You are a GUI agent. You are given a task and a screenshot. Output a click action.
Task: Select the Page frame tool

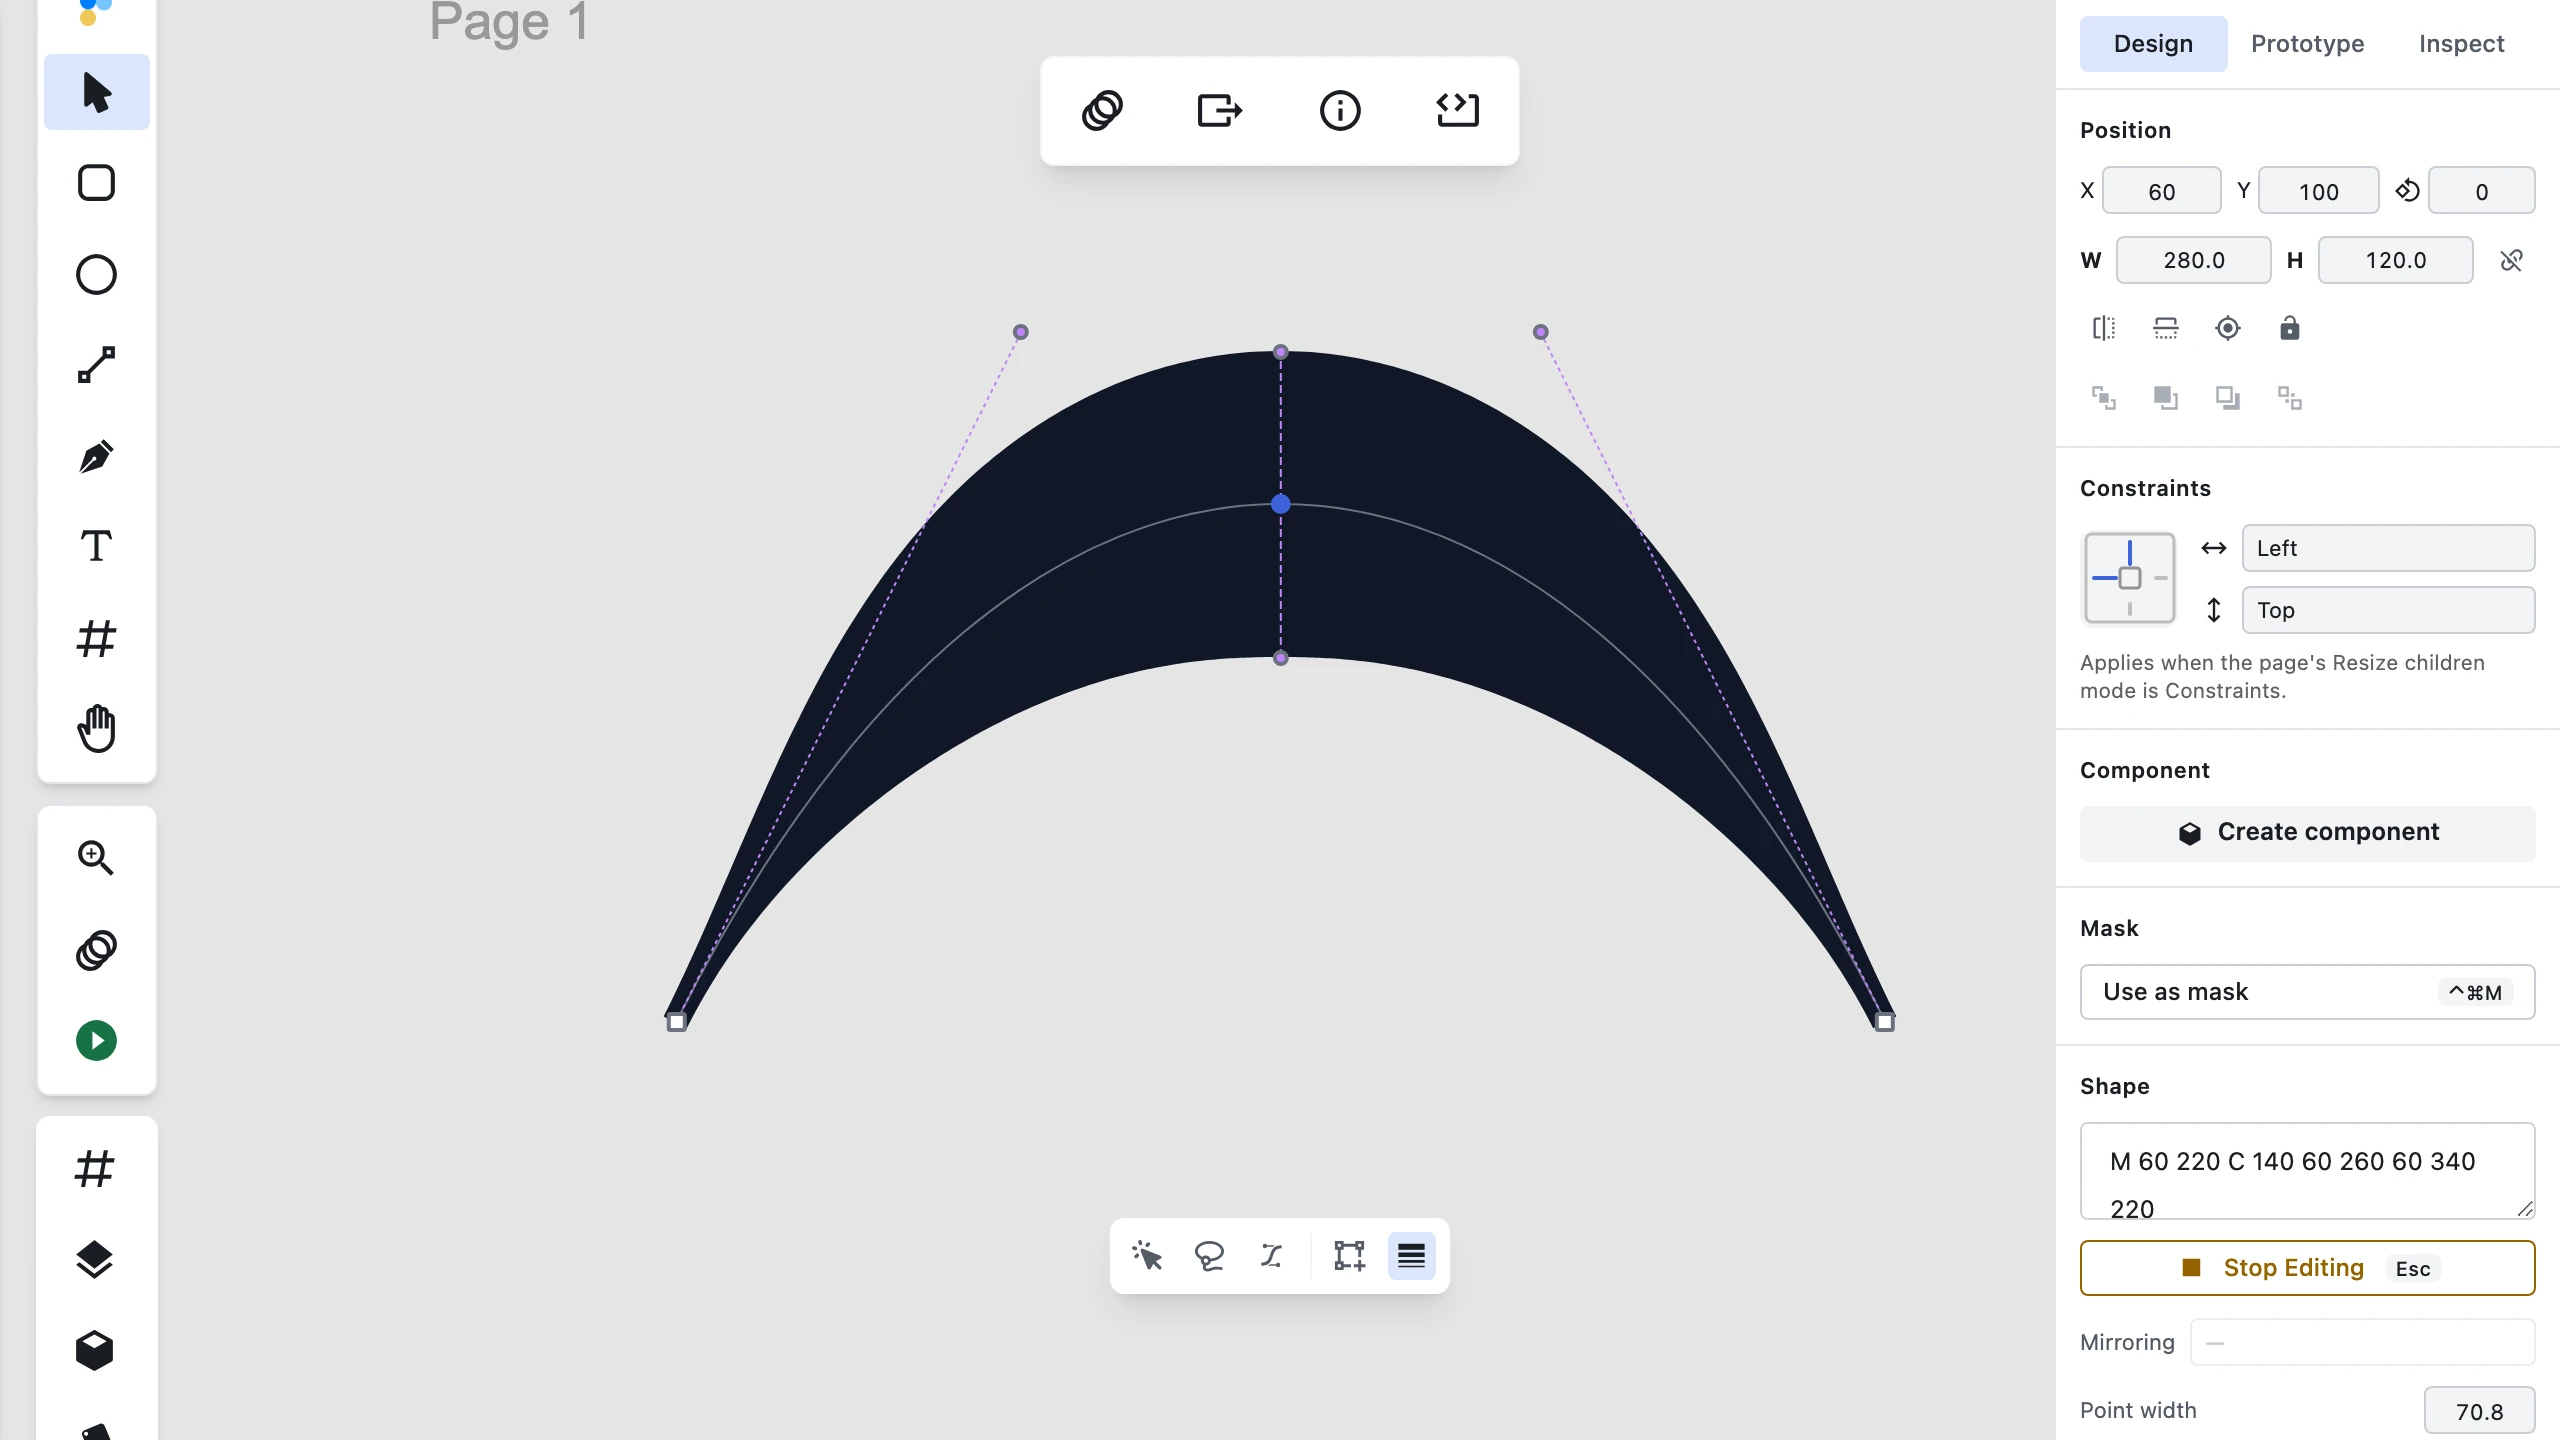(x=97, y=638)
